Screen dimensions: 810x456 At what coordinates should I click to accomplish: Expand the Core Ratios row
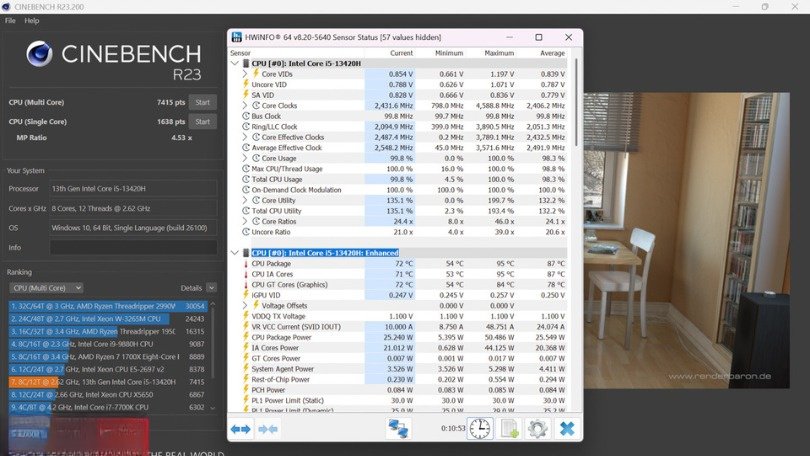[x=245, y=221]
